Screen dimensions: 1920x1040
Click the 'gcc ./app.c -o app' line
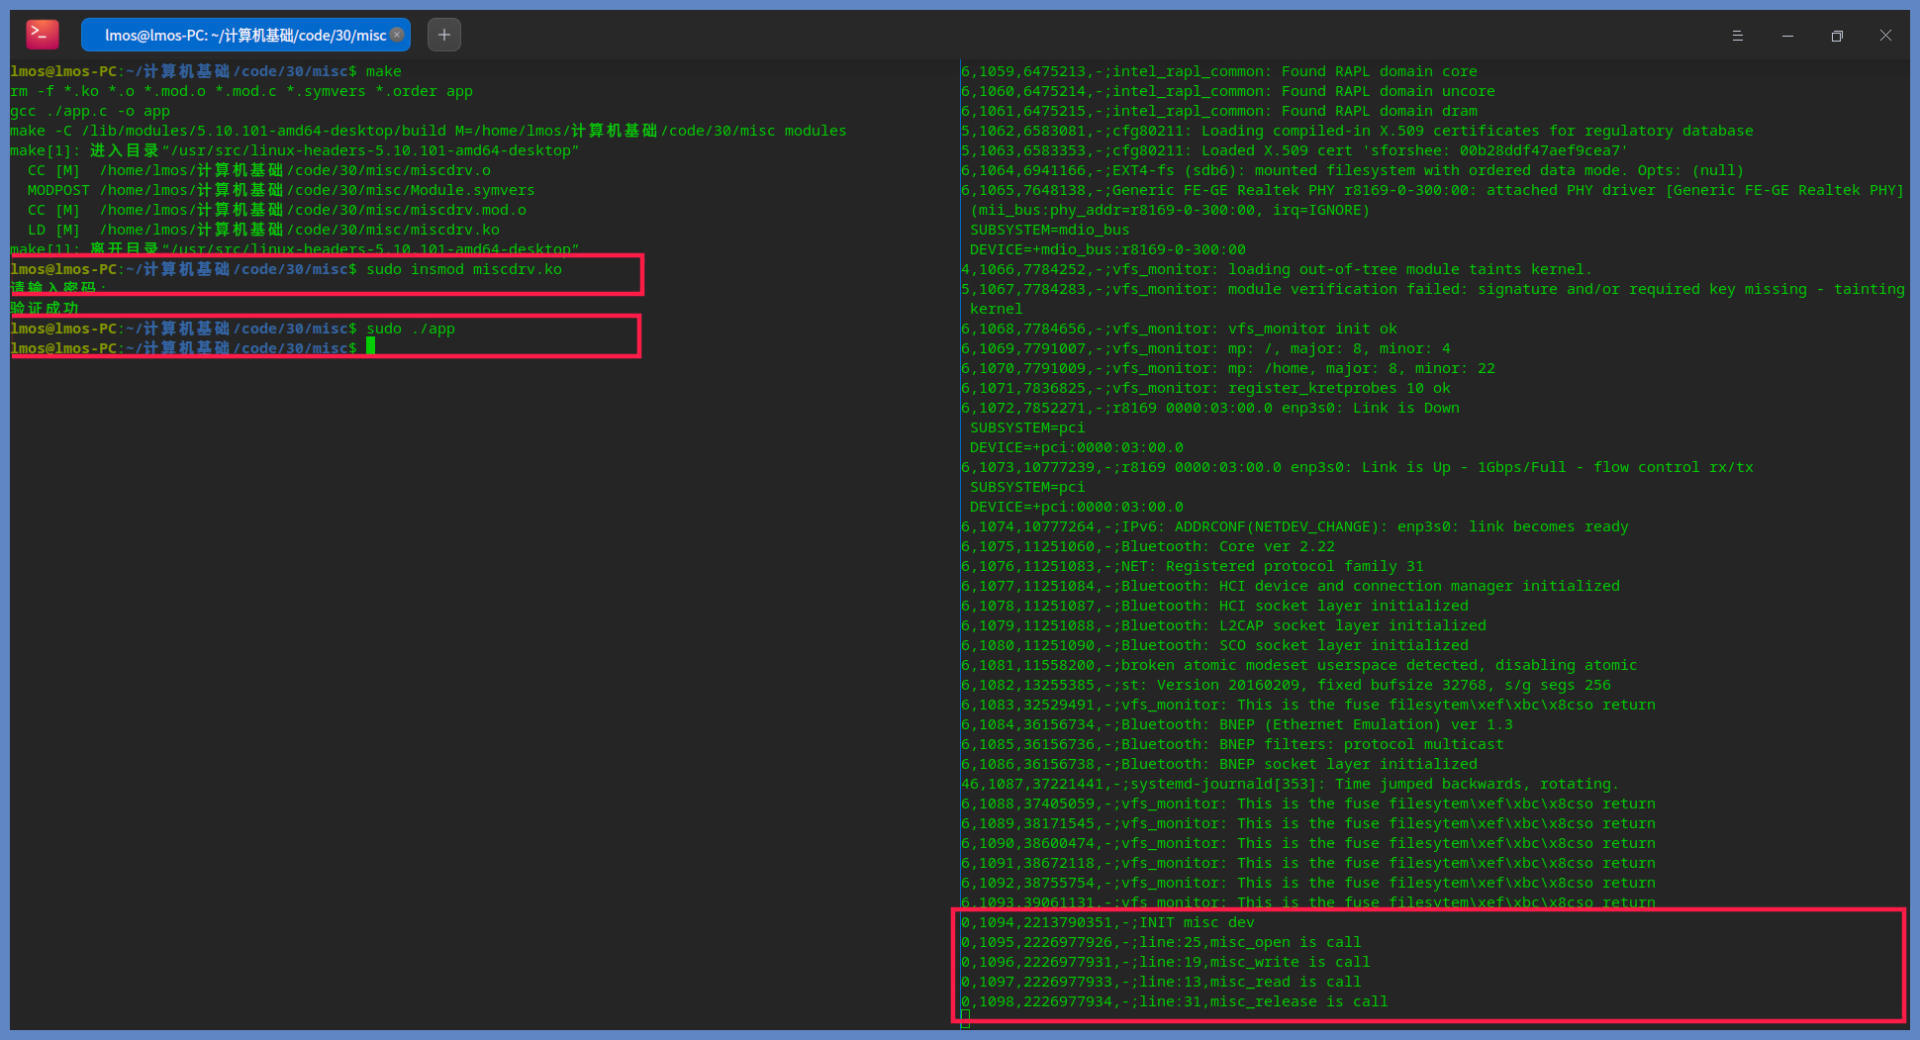[x=90, y=111]
